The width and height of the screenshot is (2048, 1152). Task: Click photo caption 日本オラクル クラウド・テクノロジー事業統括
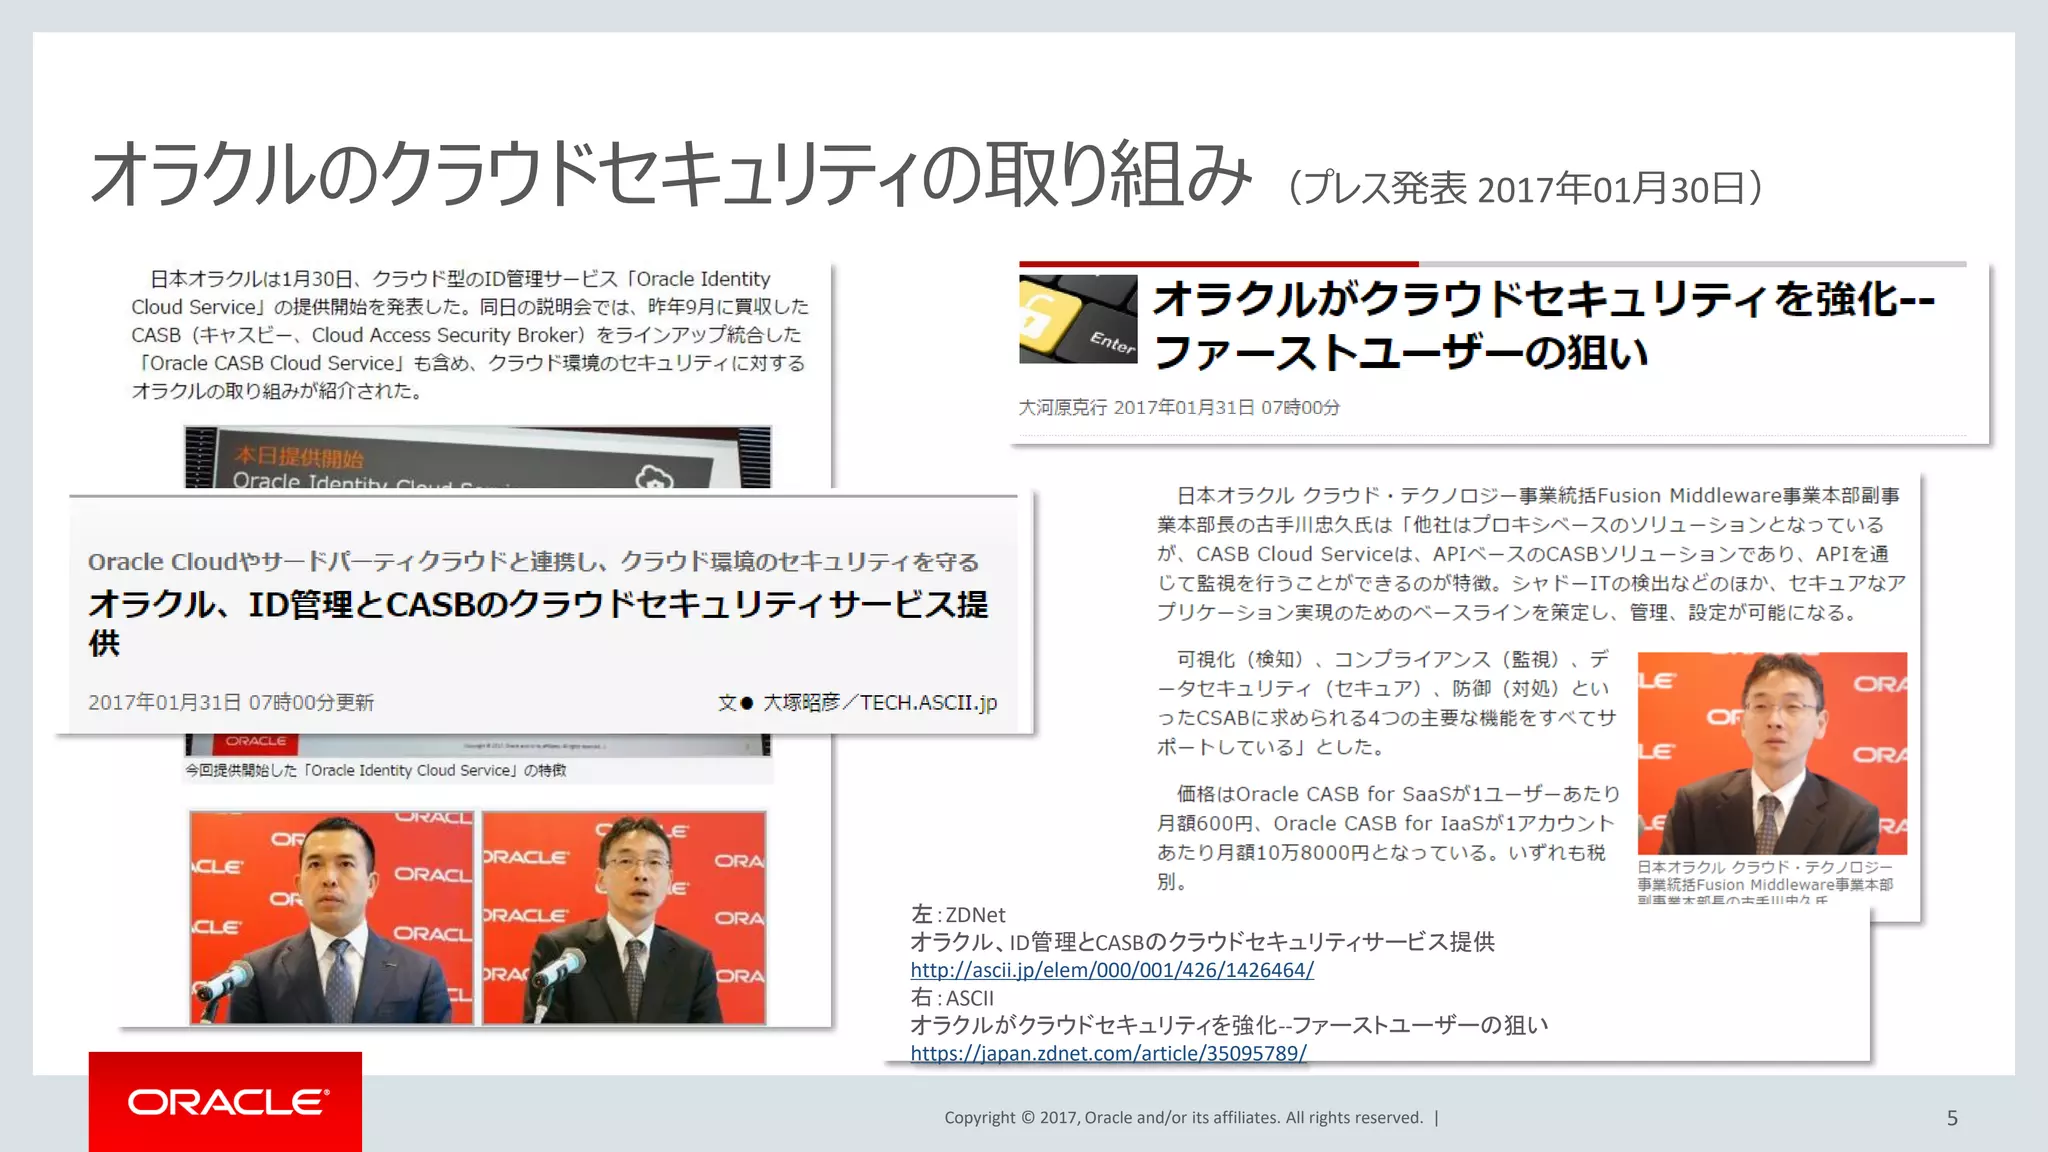click(1765, 882)
